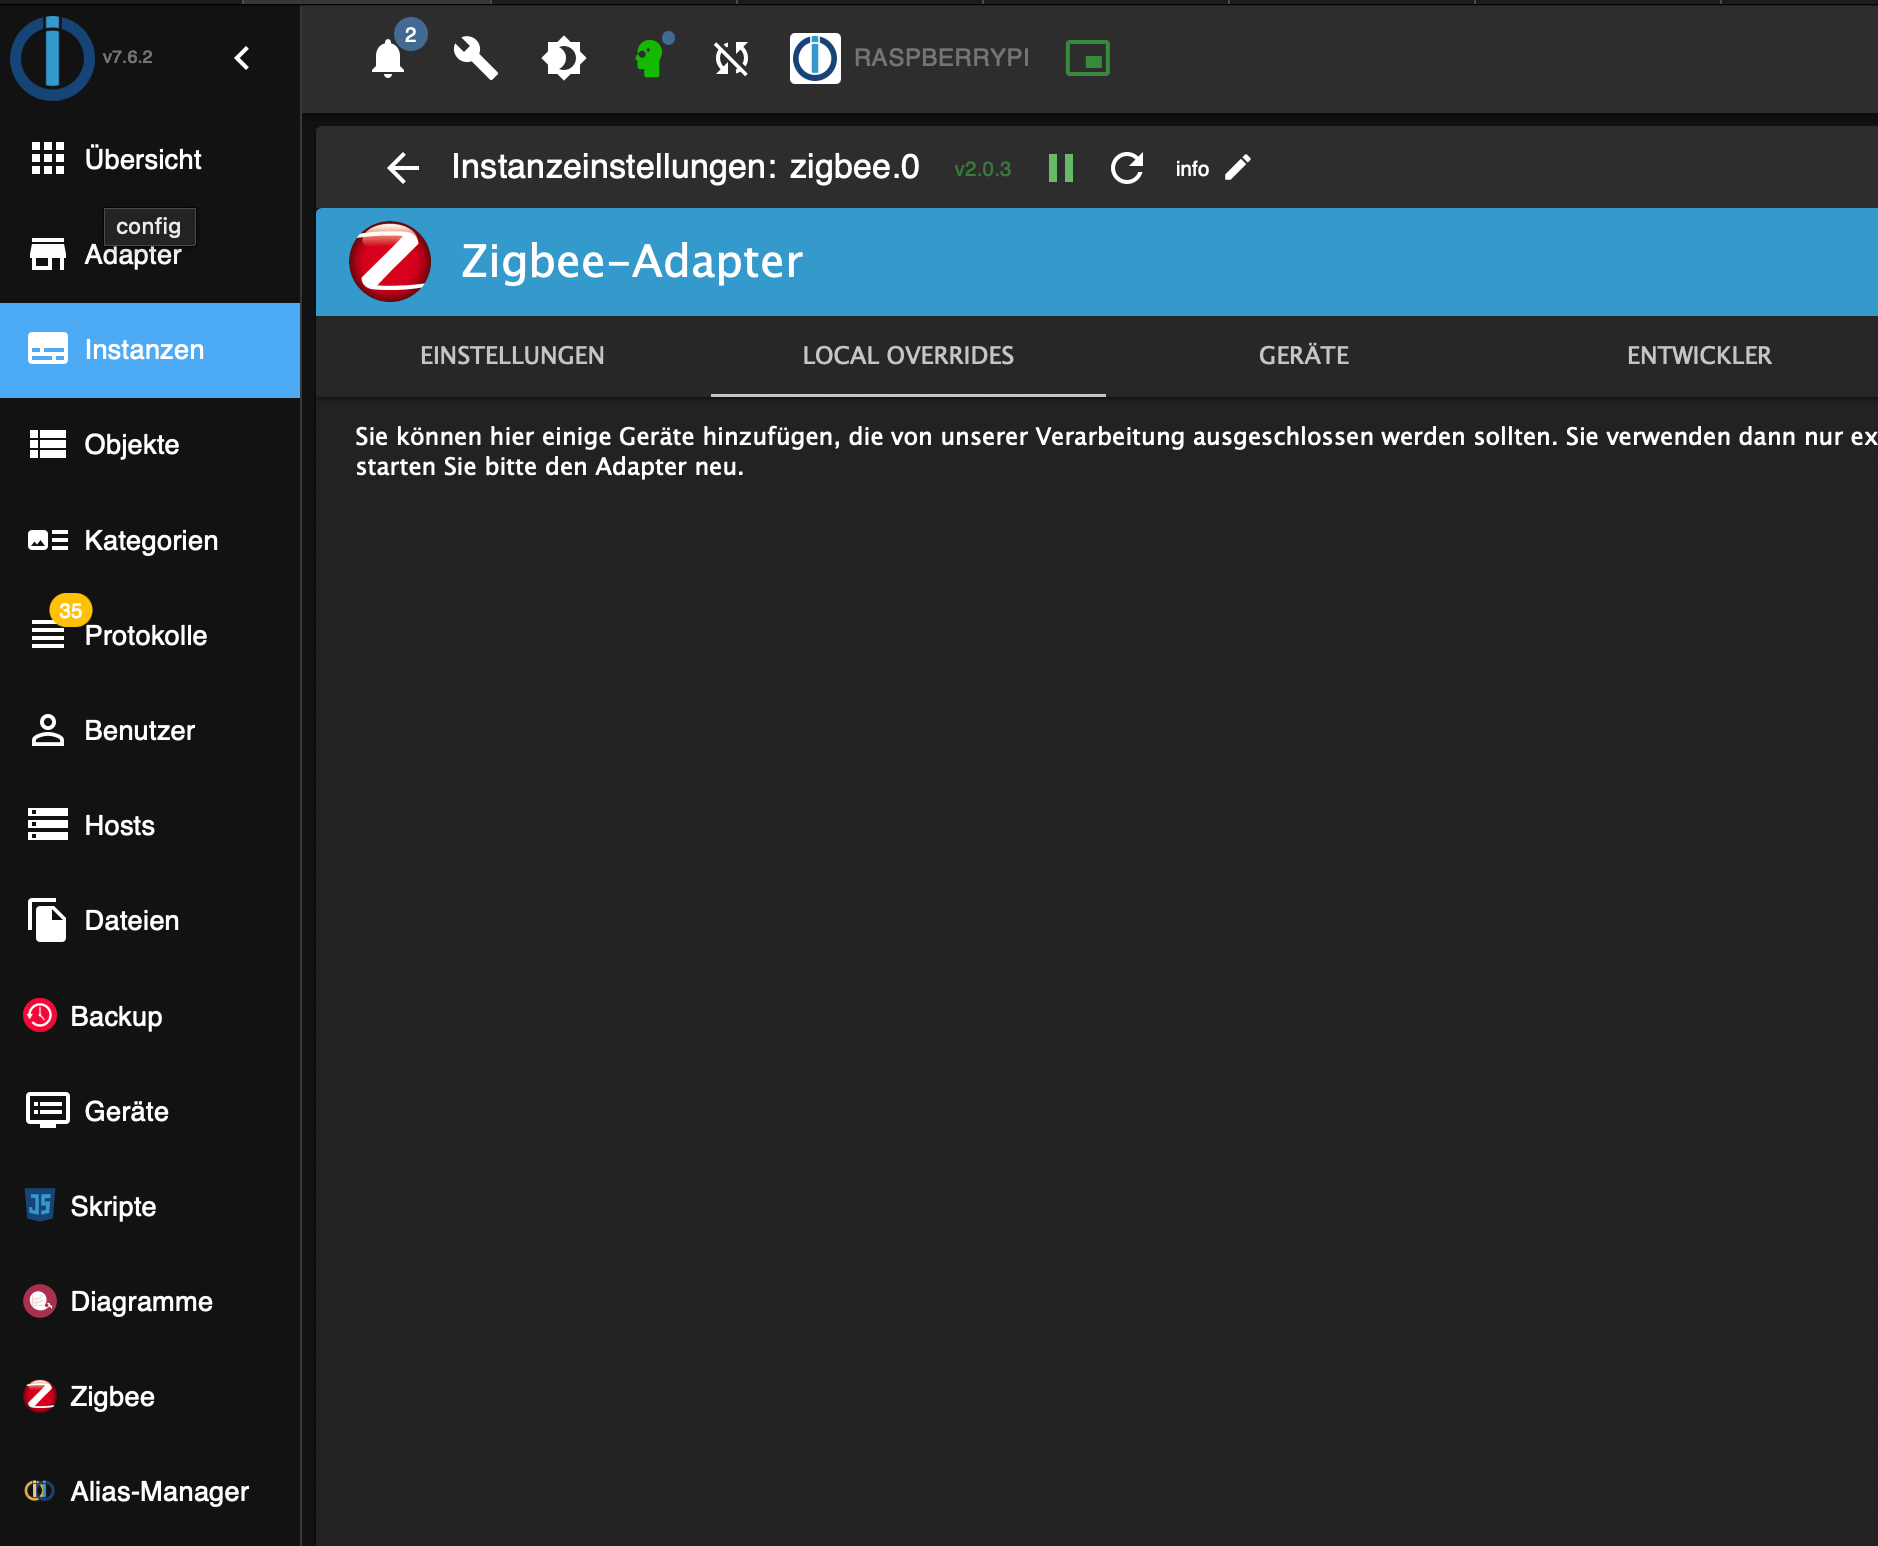Restart the zigbee.0 instance via reload icon
This screenshot has height=1546, width=1878.
1127,168
